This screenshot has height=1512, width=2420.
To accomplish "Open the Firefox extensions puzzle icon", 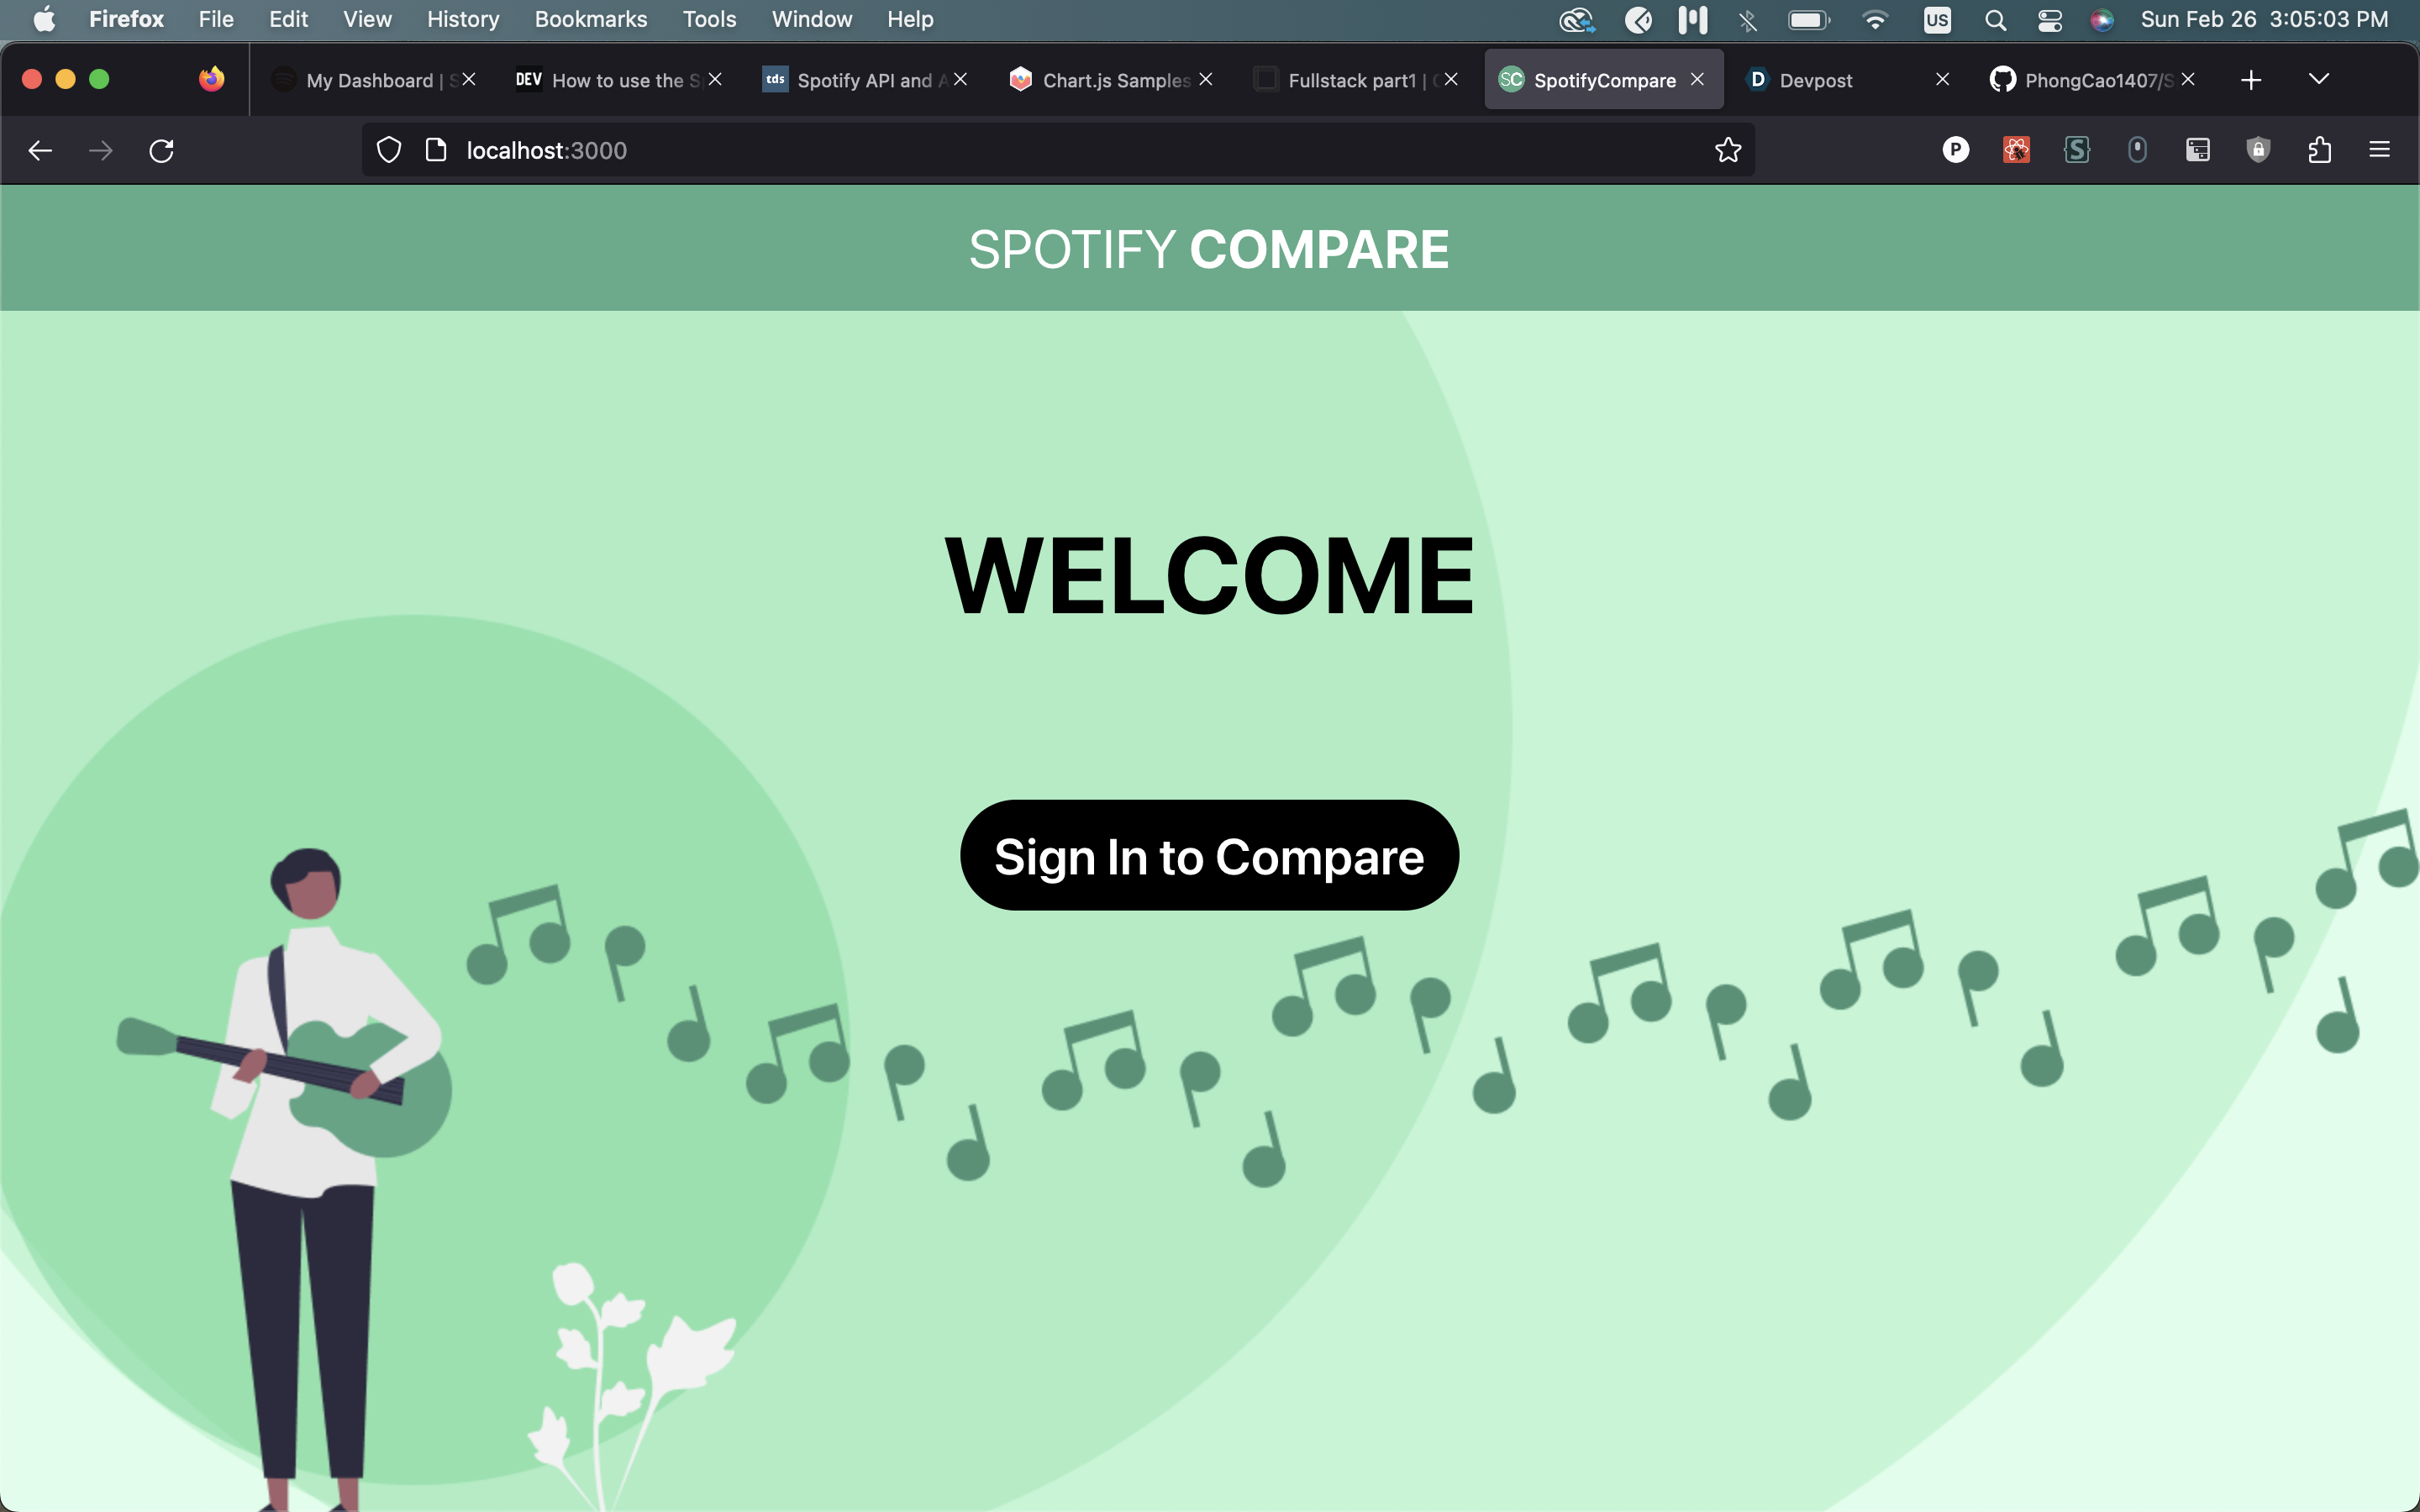I will 2319,151.
